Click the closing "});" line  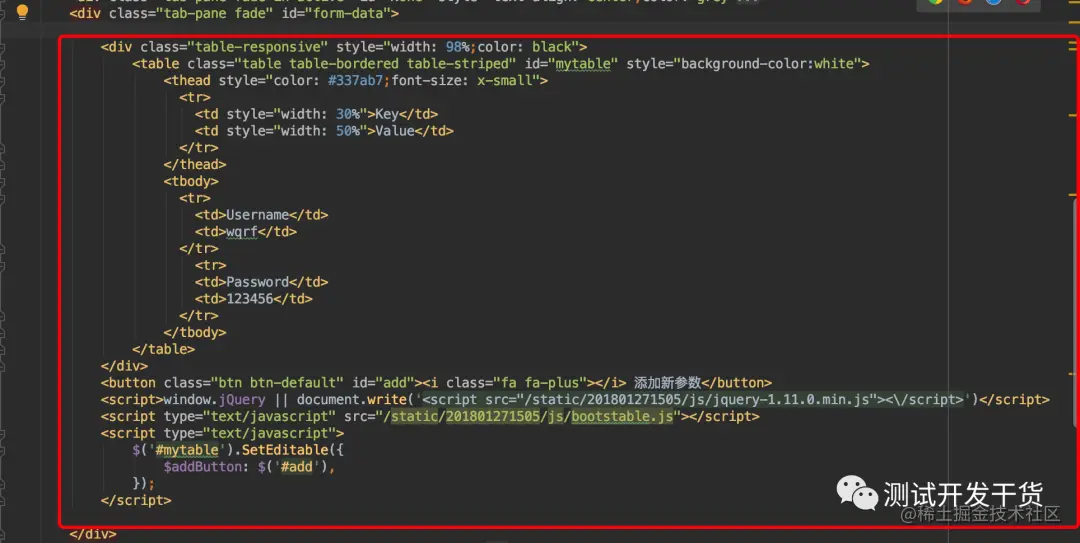click(144, 483)
